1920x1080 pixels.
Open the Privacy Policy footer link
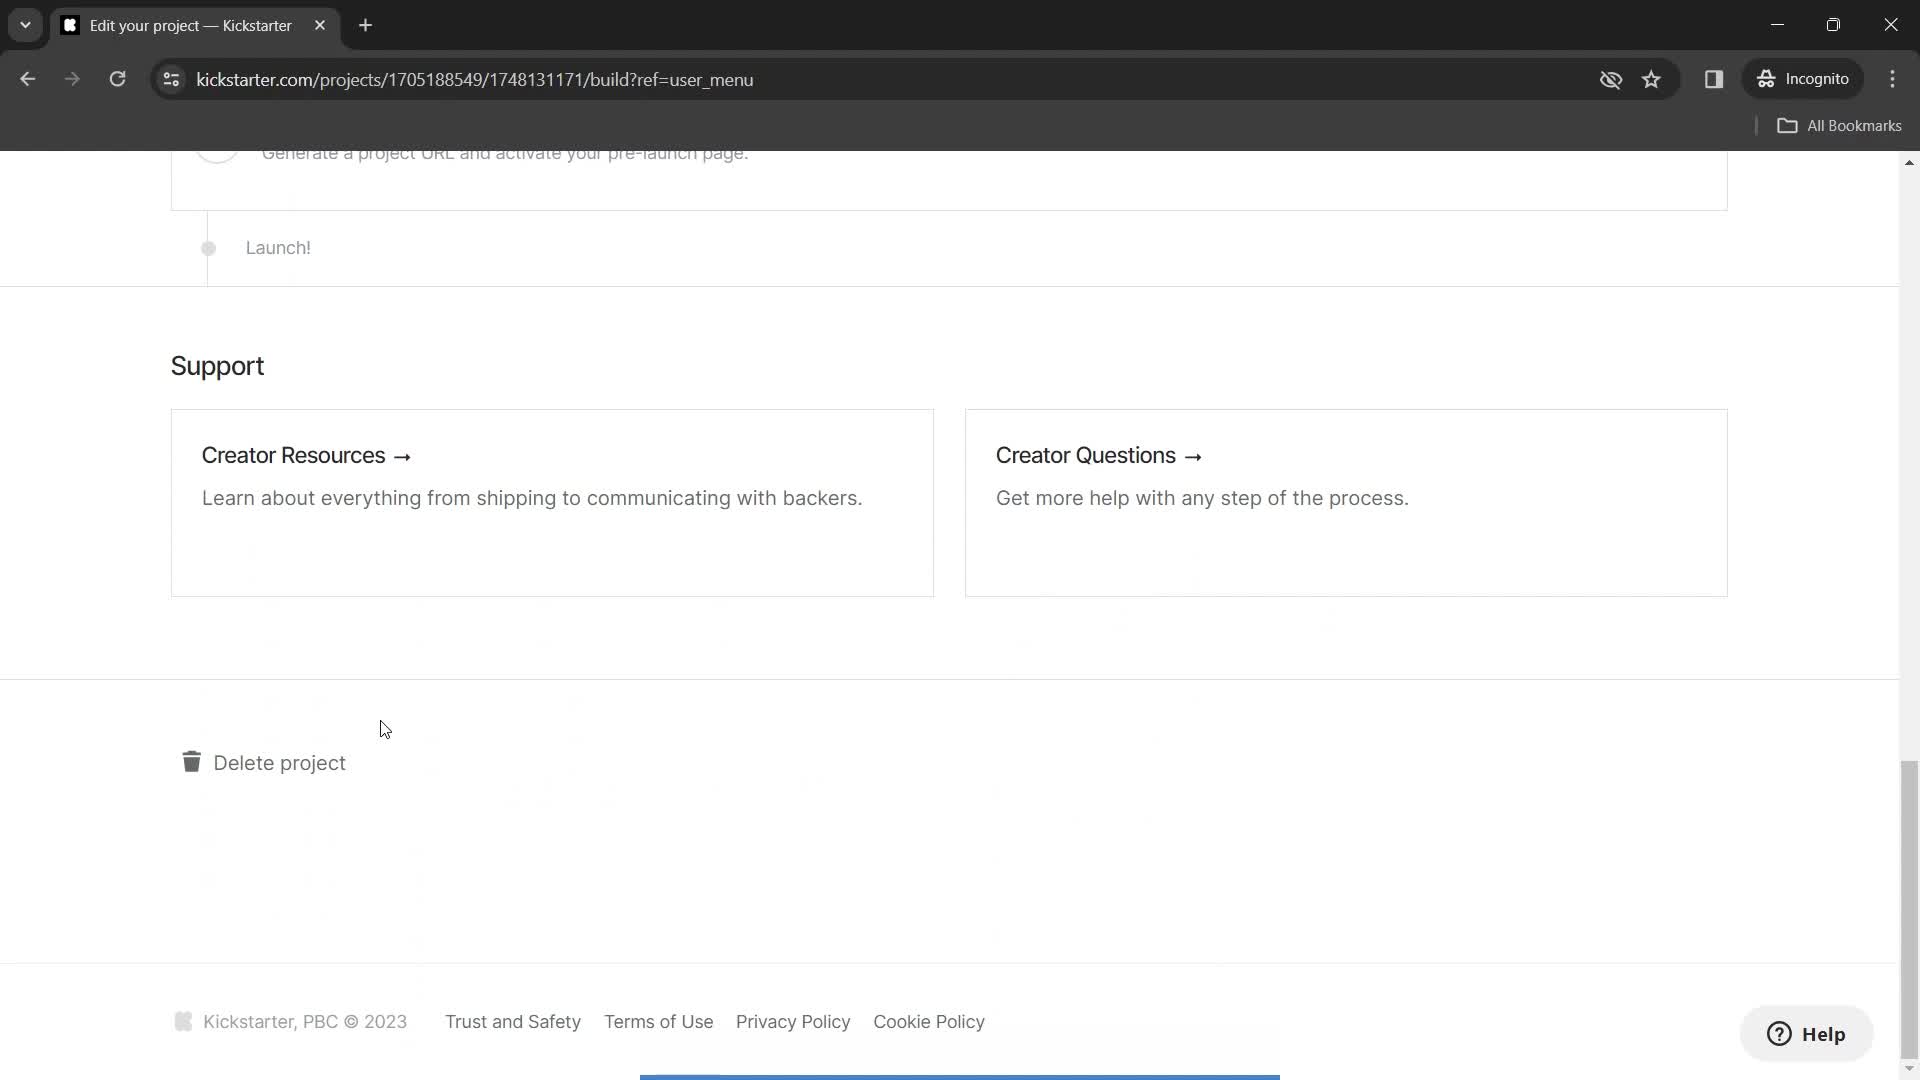click(x=793, y=1022)
